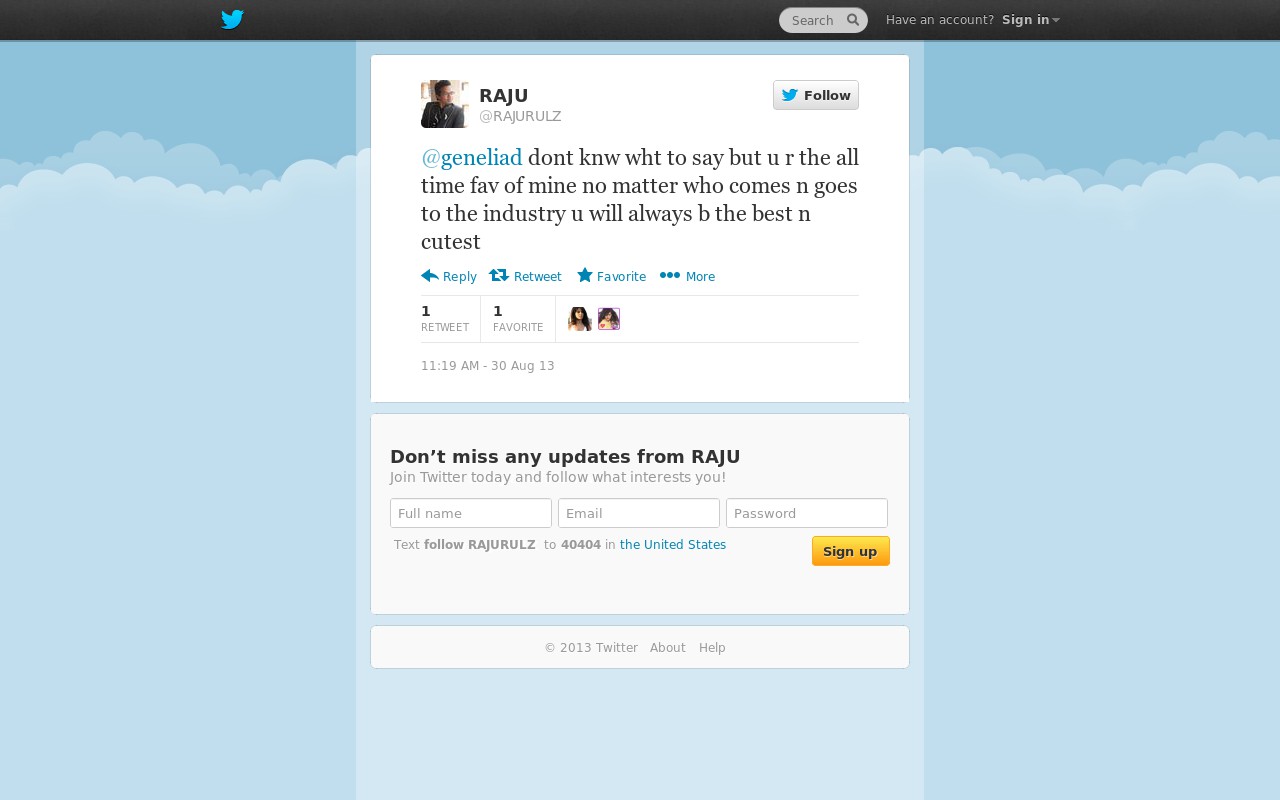View second user avatar next to favorites
The height and width of the screenshot is (800, 1280).
pos(609,319)
